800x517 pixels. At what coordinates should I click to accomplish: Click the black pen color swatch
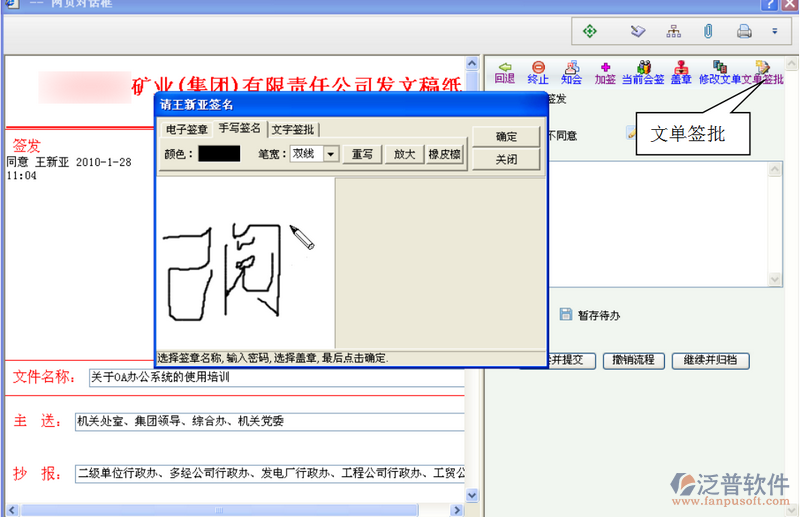coord(219,154)
